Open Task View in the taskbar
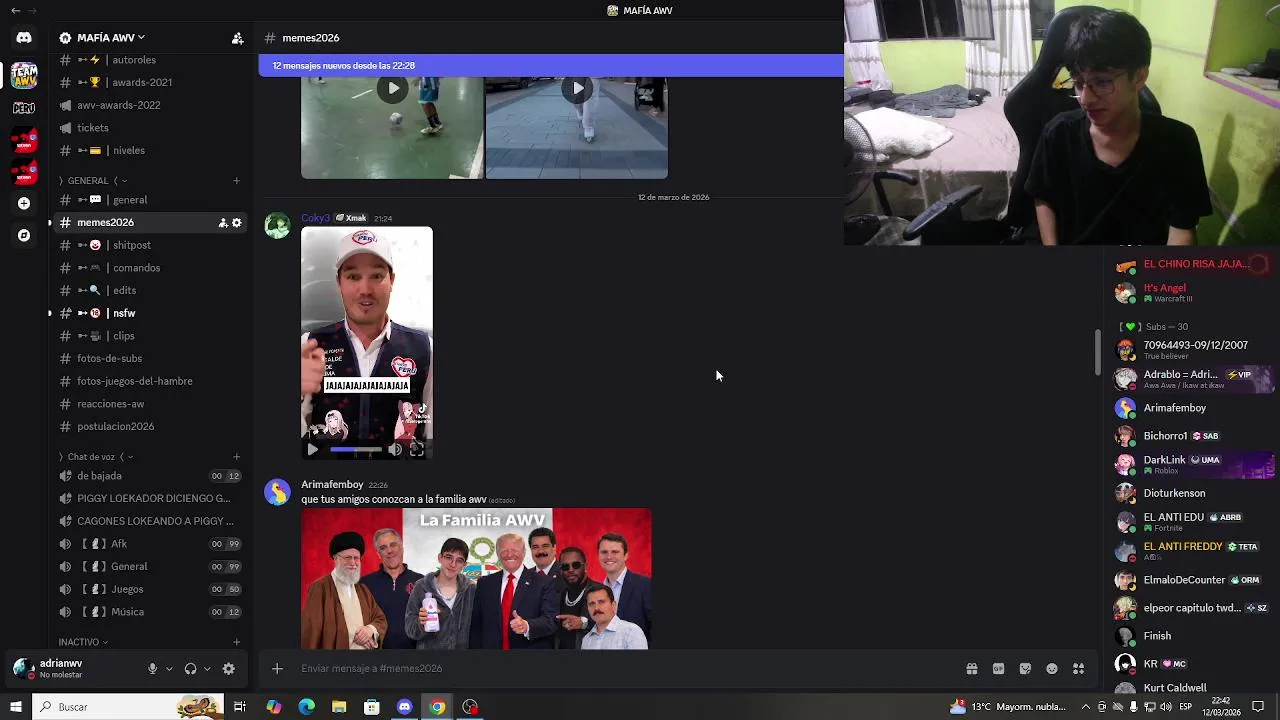 click(240, 707)
